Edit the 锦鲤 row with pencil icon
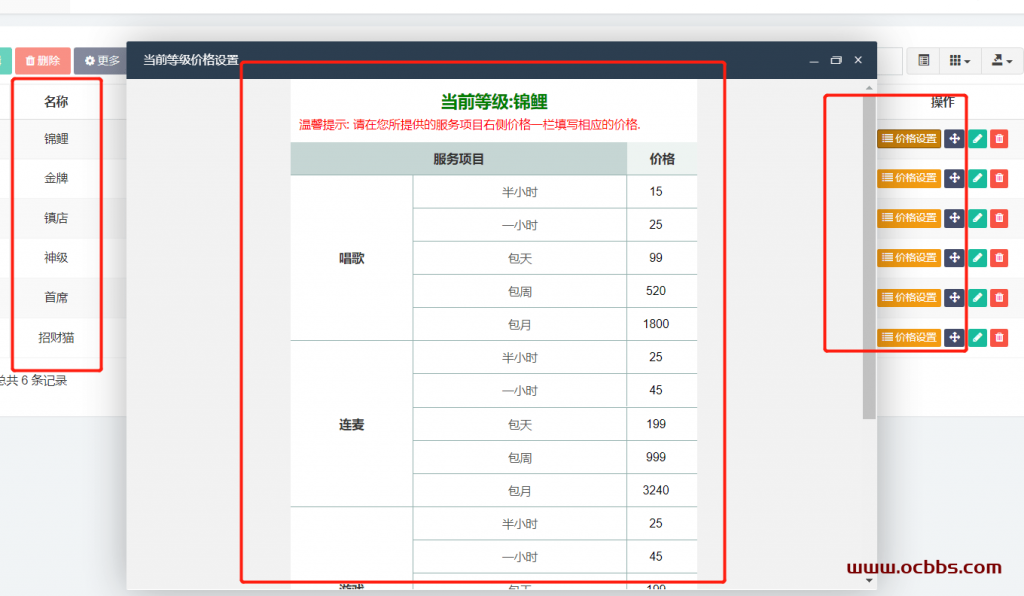The image size is (1024, 596). tap(977, 138)
